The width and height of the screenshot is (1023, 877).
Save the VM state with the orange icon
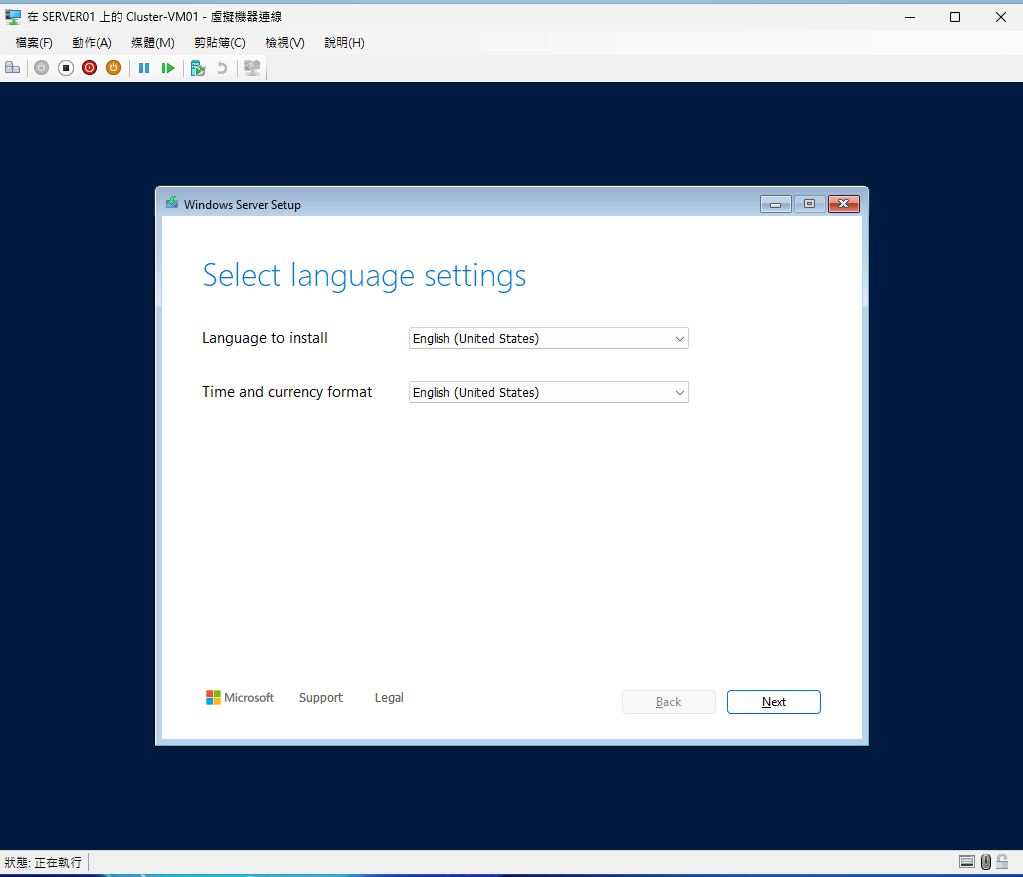point(114,68)
